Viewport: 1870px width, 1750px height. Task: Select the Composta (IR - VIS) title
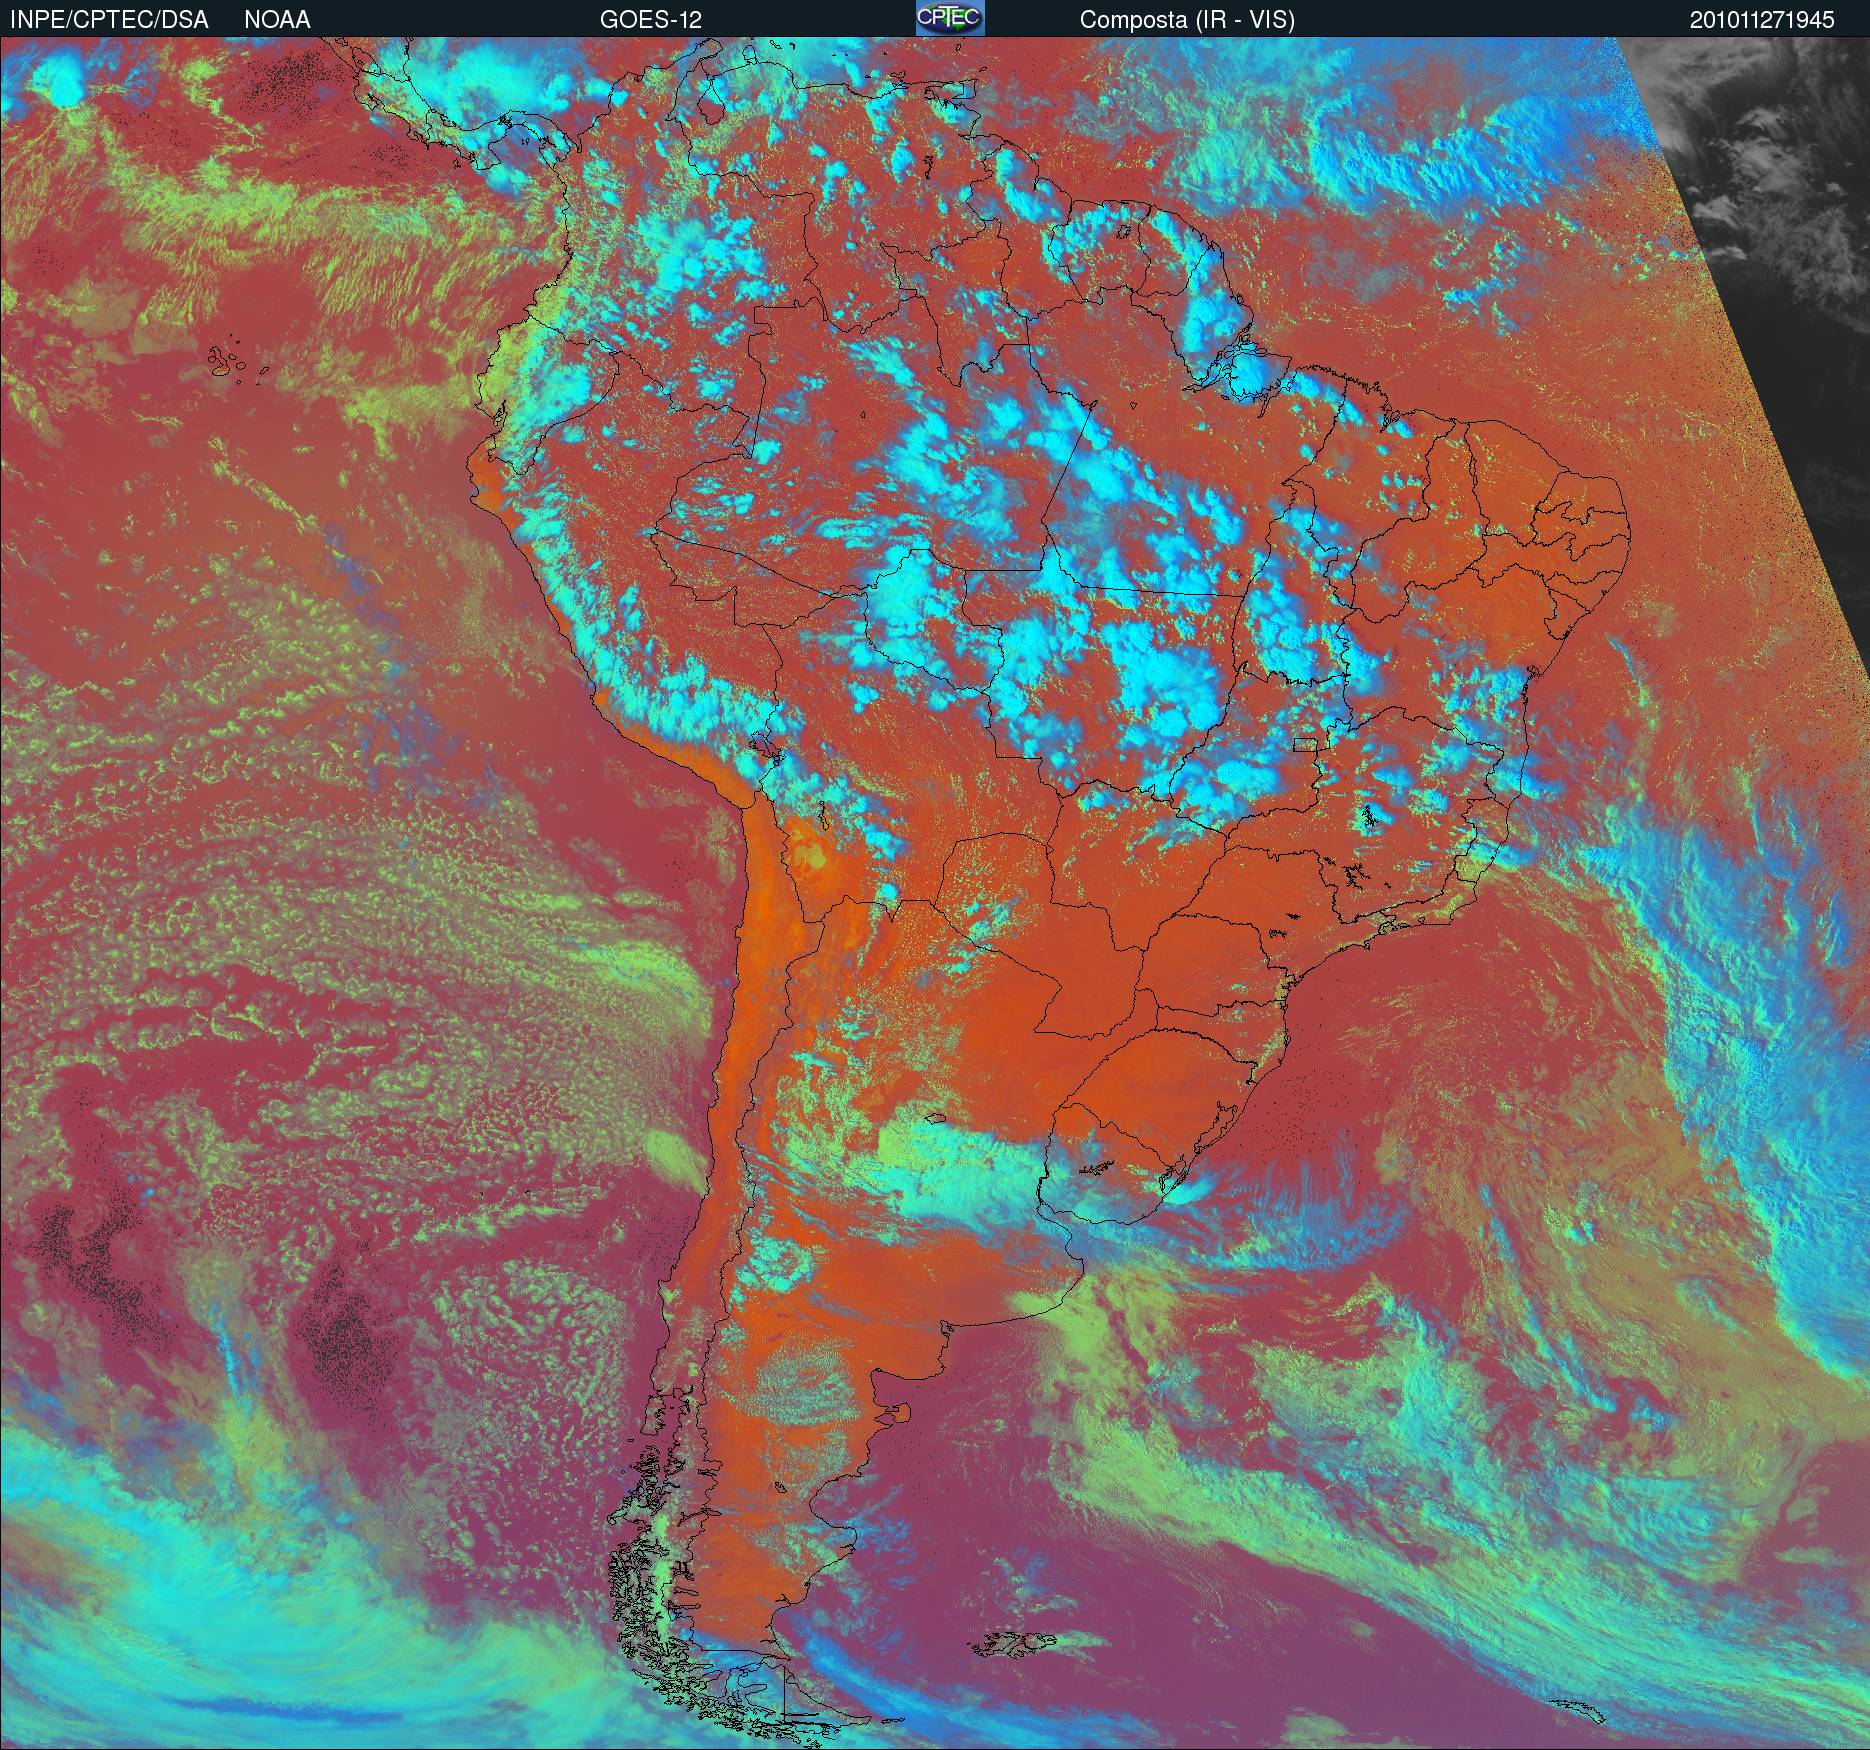[x=1187, y=20]
